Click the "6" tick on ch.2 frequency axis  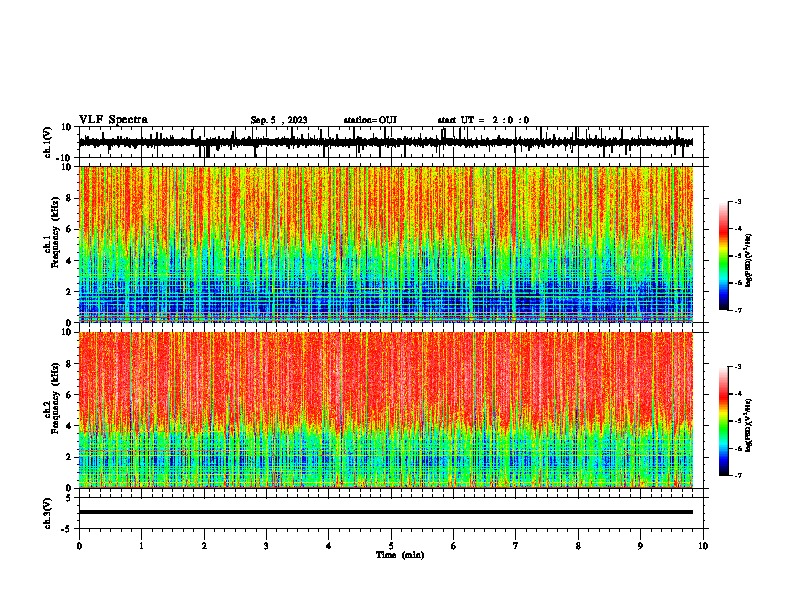point(70,395)
